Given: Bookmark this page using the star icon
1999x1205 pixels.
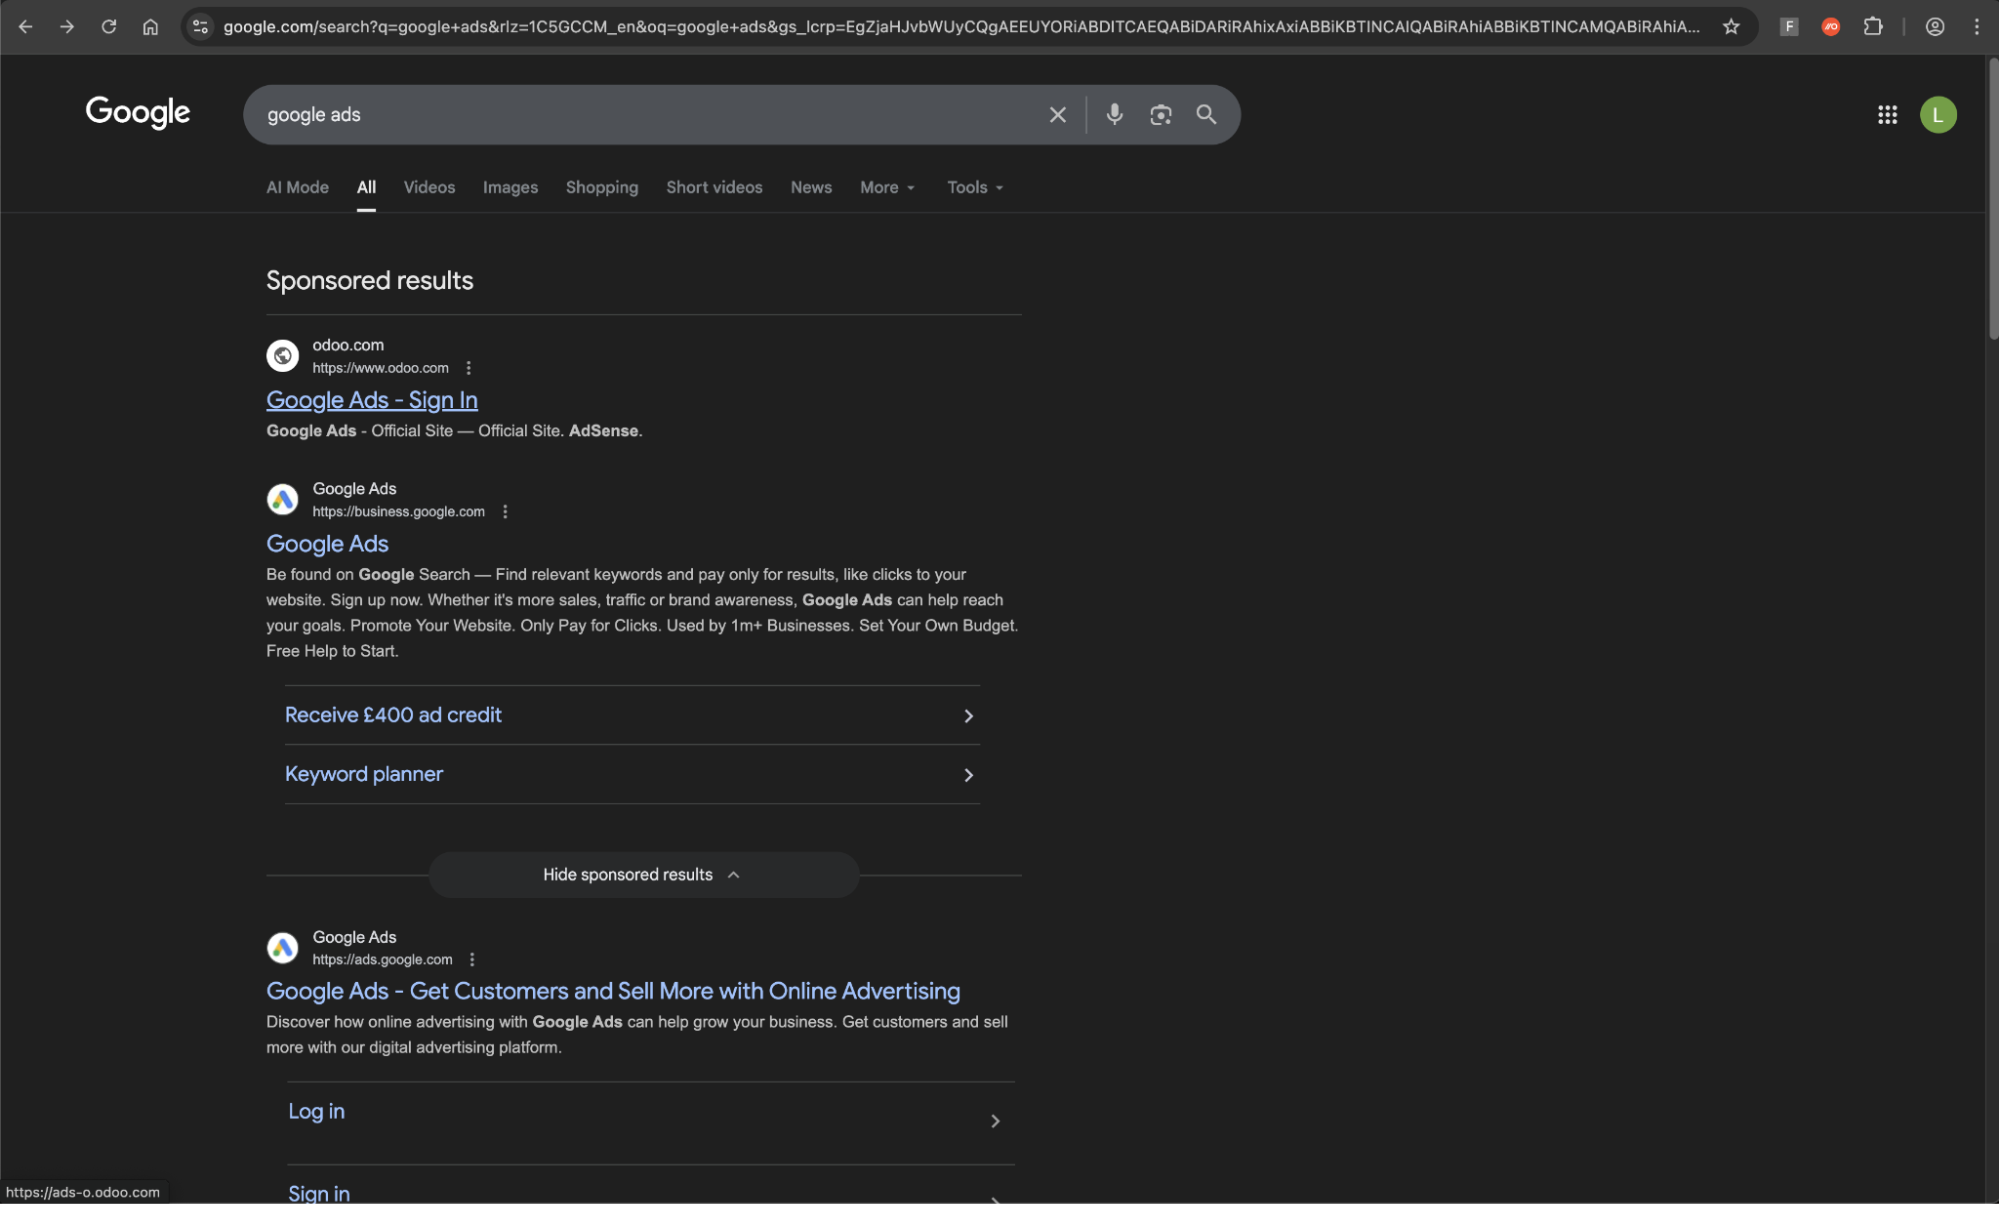Looking at the screenshot, I should 1730,26.
